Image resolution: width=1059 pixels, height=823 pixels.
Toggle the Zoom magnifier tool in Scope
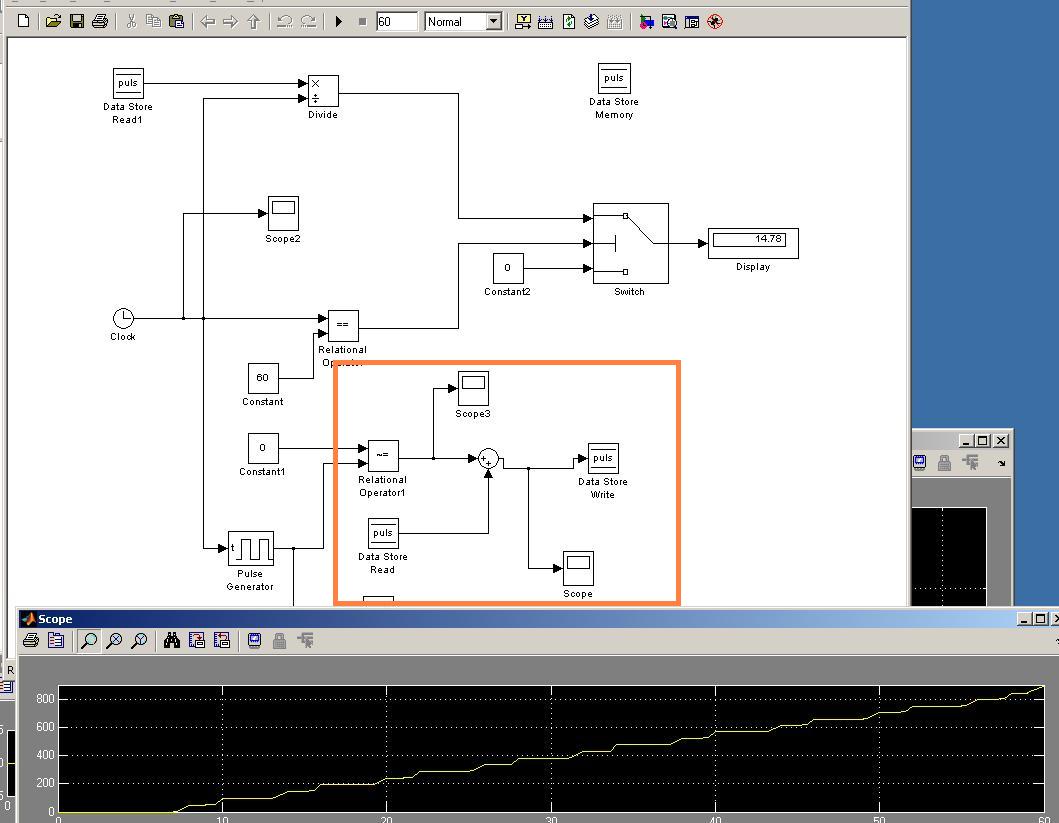(x=89, y=640)
